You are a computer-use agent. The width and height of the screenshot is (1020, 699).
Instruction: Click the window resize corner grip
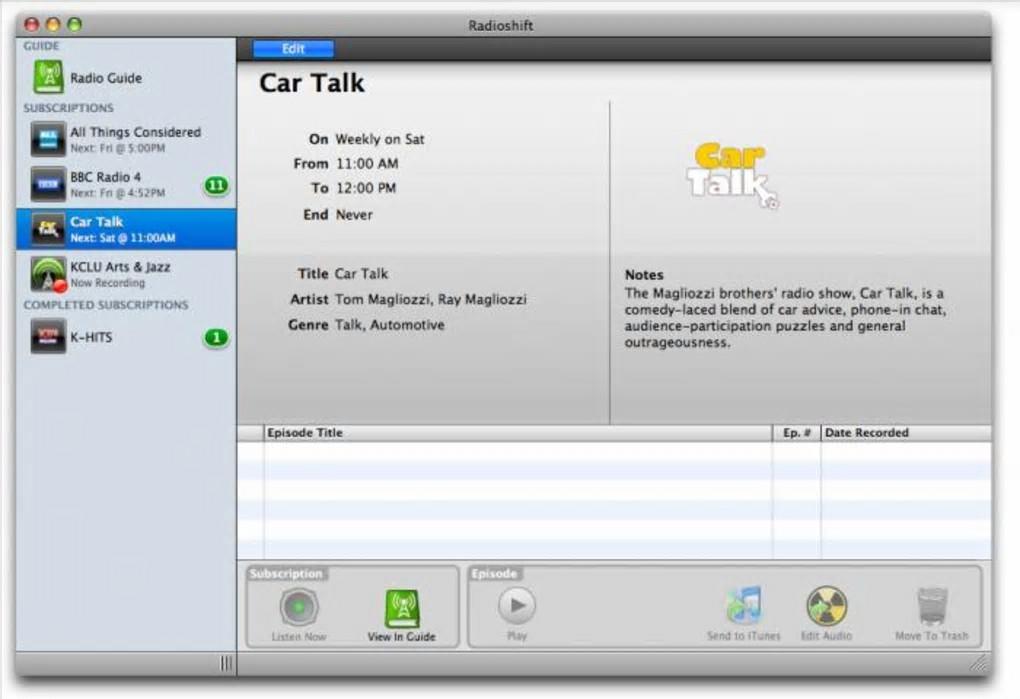[979, 663]
